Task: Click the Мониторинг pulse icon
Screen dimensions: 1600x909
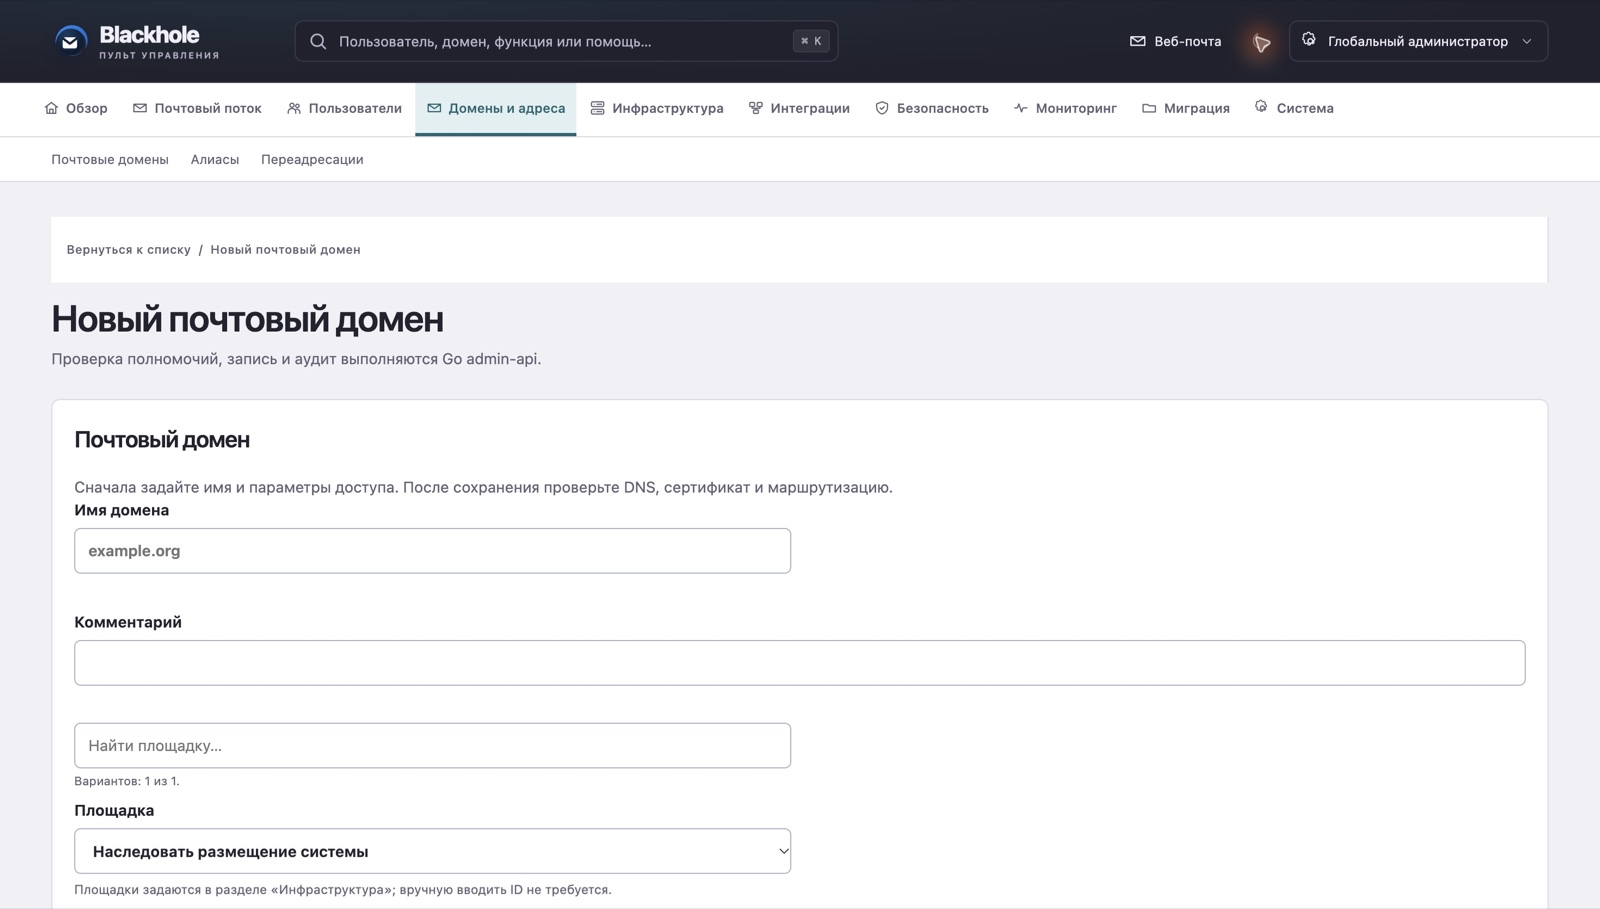Action: (1021, 108)
